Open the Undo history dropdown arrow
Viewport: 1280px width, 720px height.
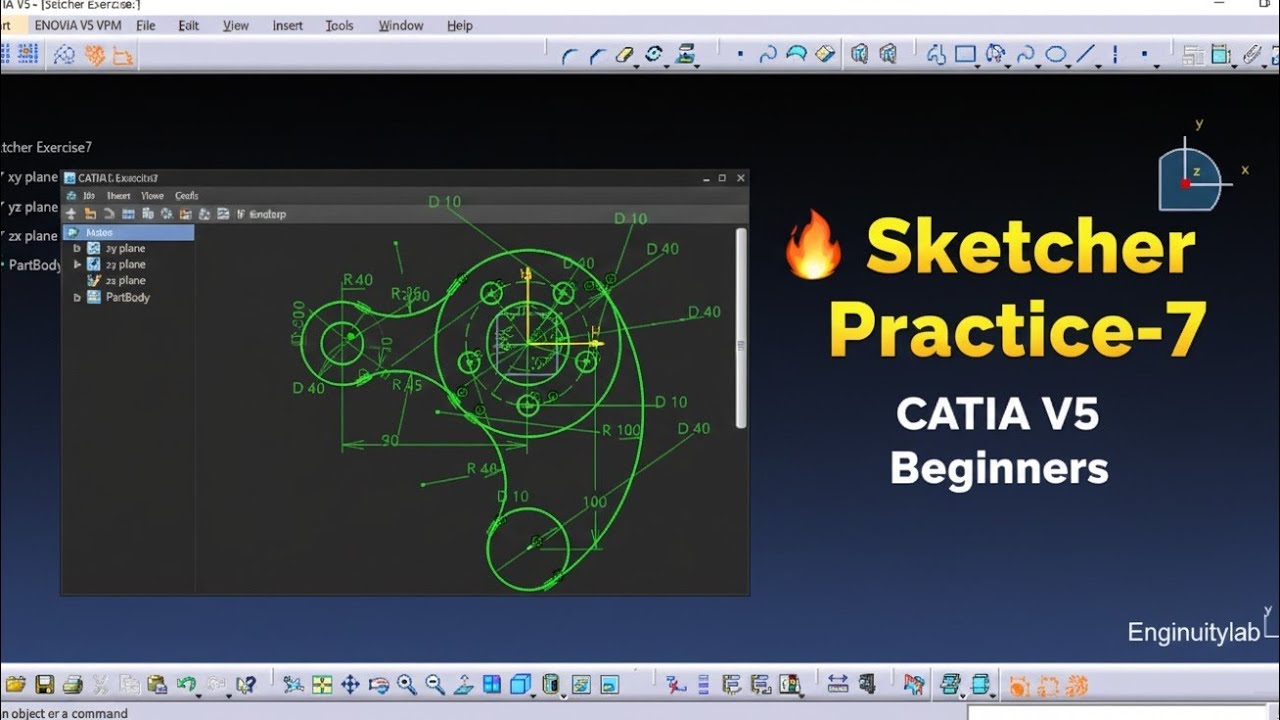click(x=200, y=695)
